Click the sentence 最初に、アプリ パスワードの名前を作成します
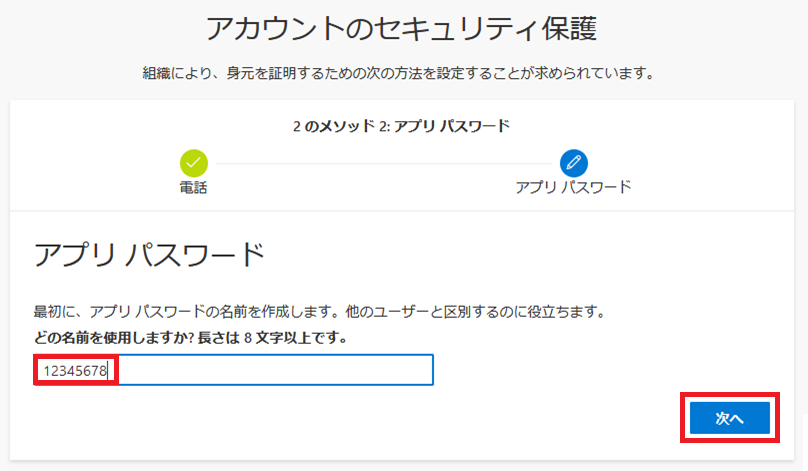 [x=187, y=312]
